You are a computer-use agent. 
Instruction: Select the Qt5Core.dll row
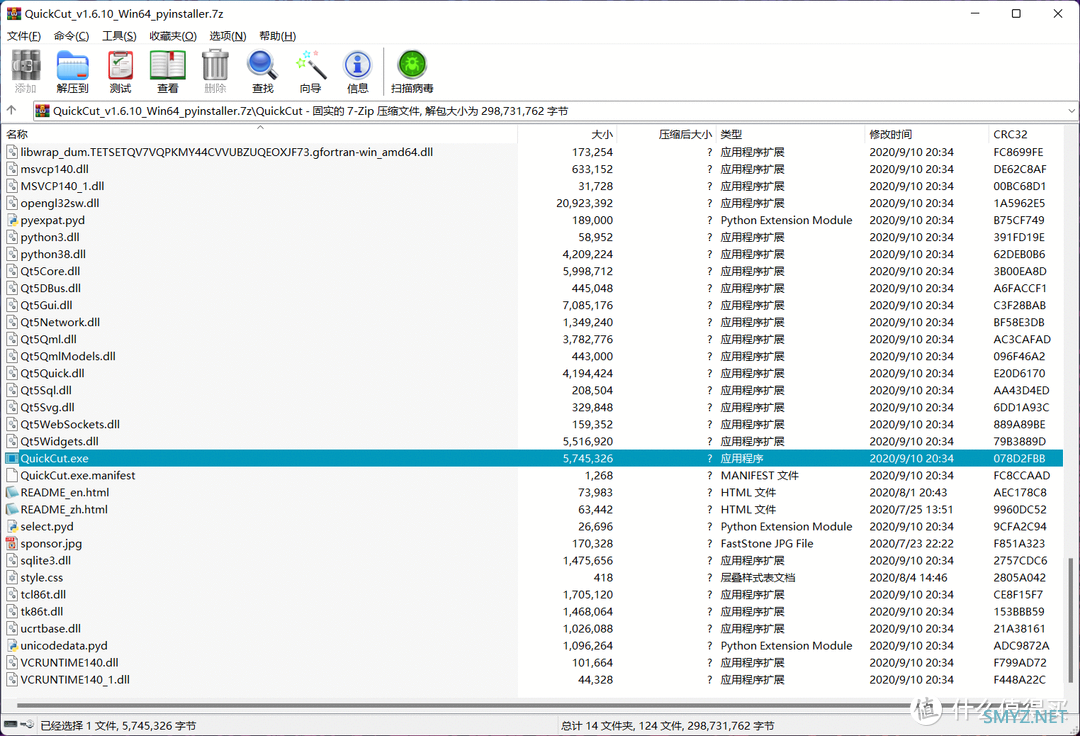point(534,271)
